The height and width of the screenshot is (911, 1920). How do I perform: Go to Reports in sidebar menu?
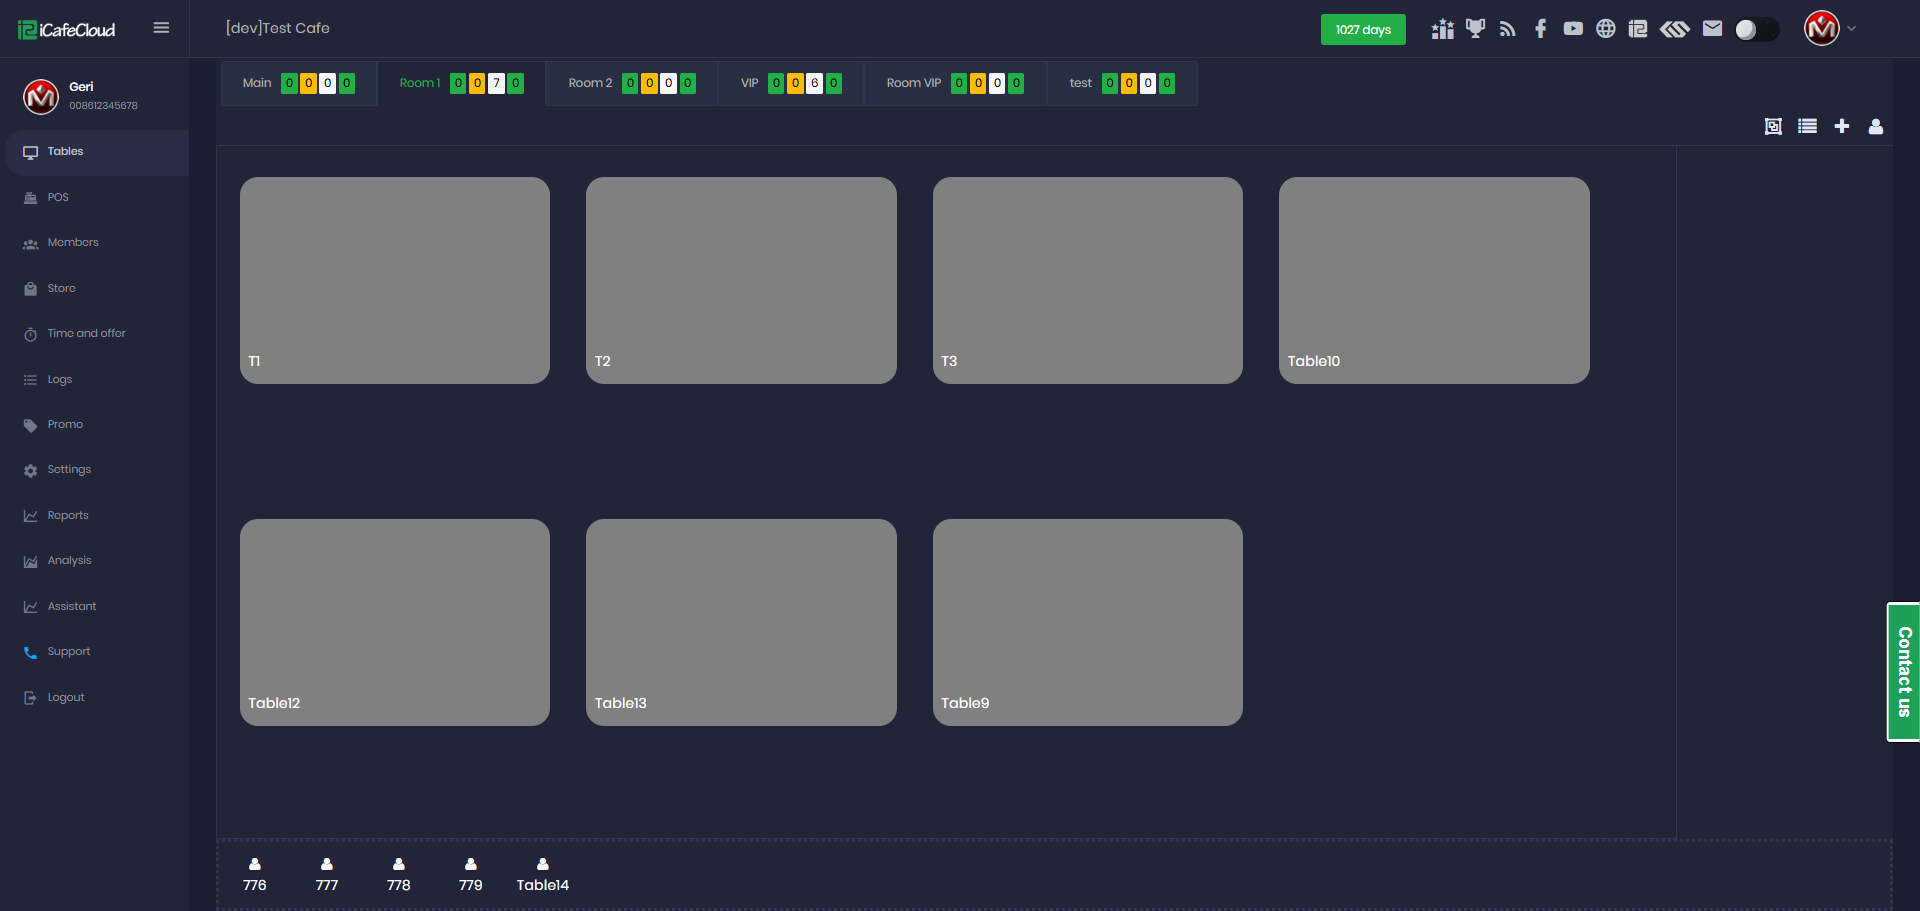click(x=68, y=516)
